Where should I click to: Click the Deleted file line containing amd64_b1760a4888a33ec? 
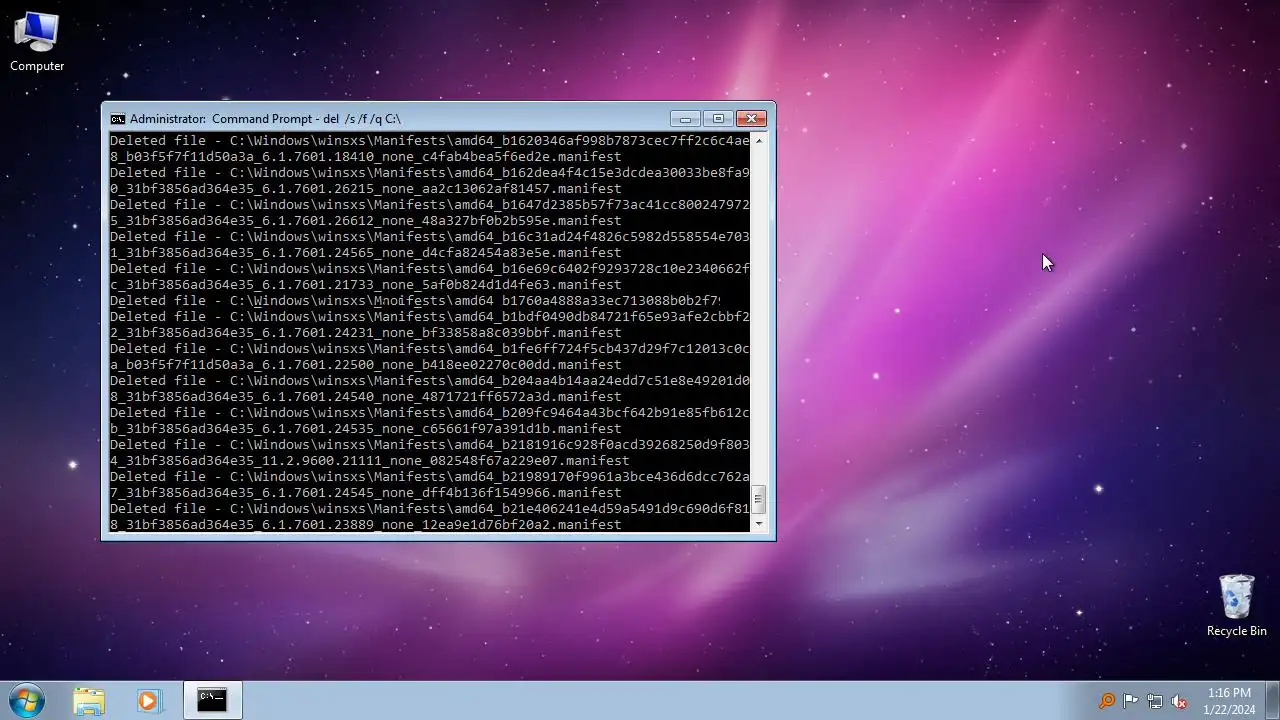(x=415, y=301)
